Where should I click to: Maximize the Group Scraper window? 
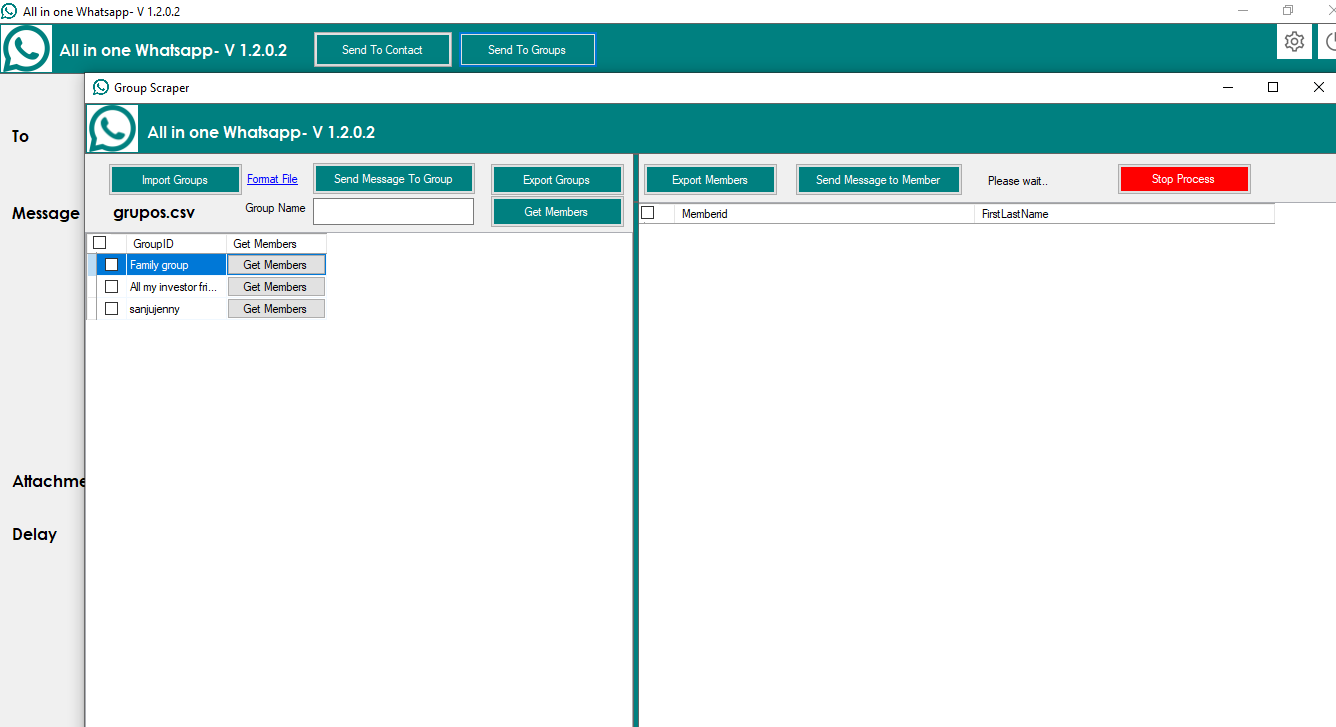click(x=1273, y=87)
